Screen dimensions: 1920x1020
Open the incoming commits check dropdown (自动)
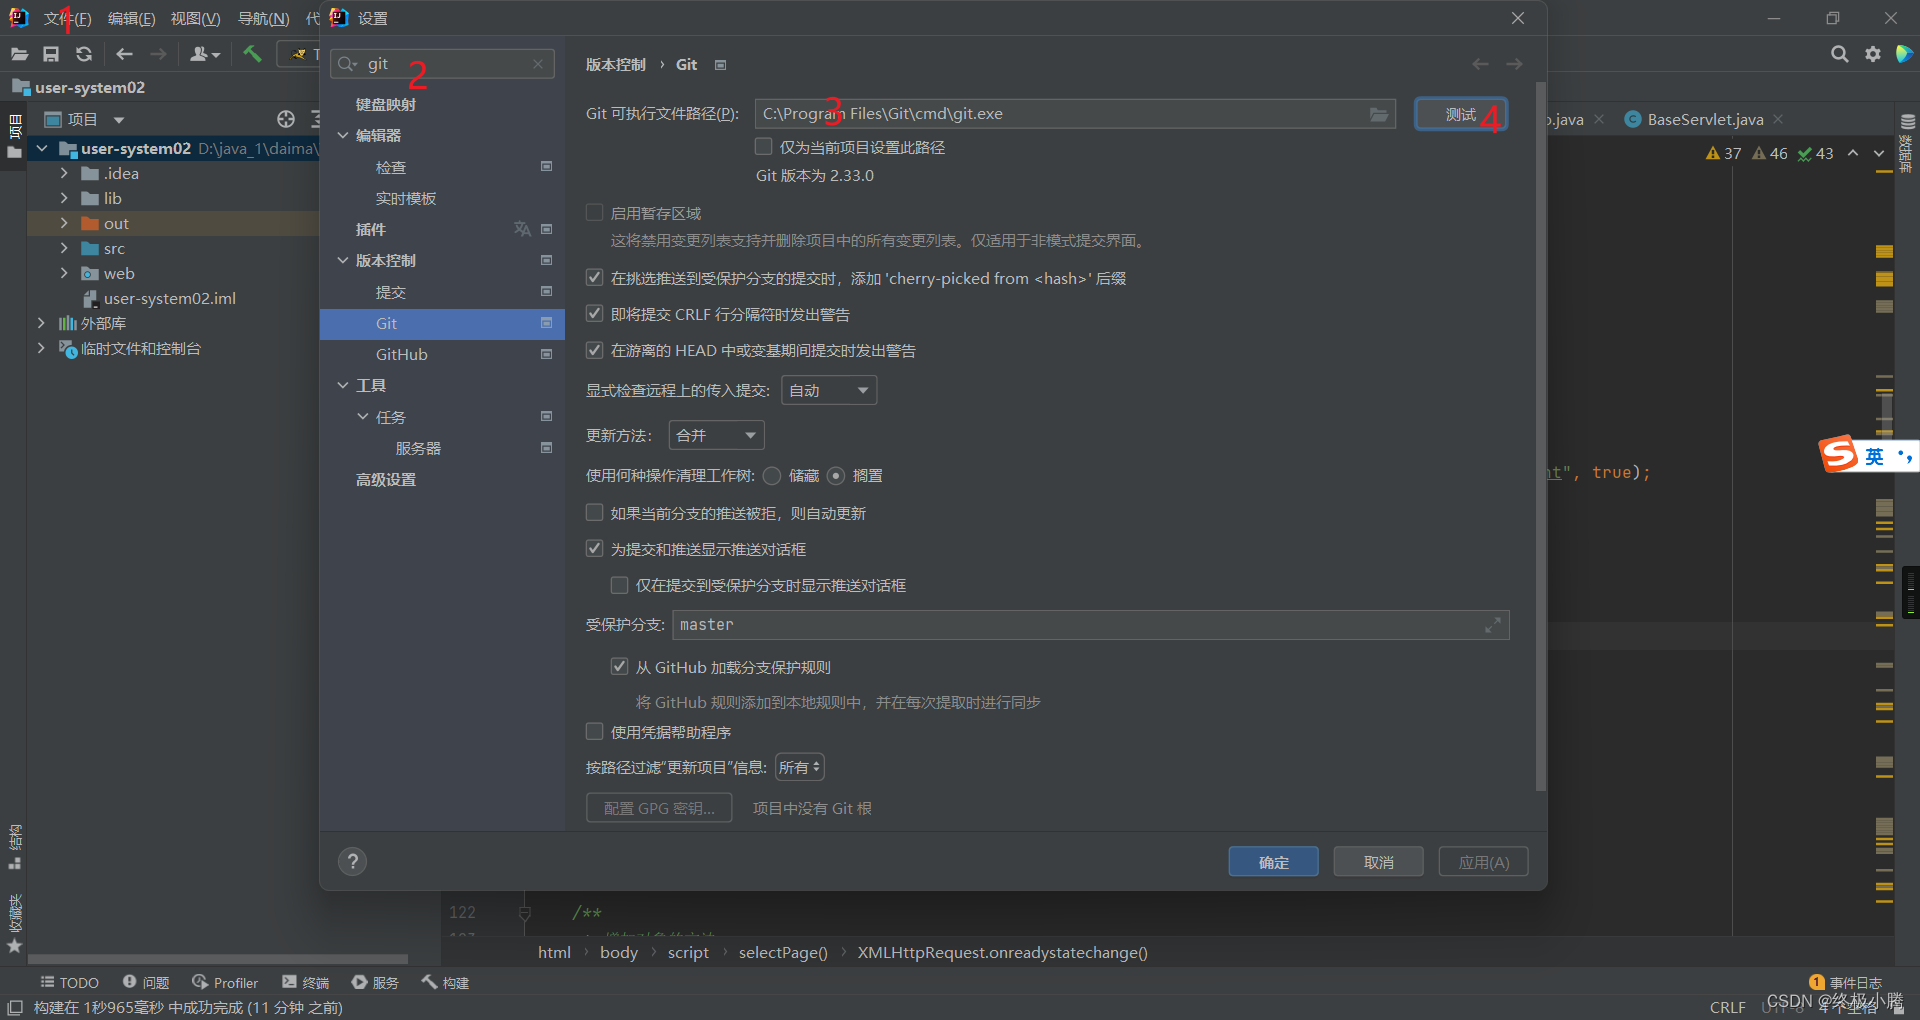(x=829, y=390)
